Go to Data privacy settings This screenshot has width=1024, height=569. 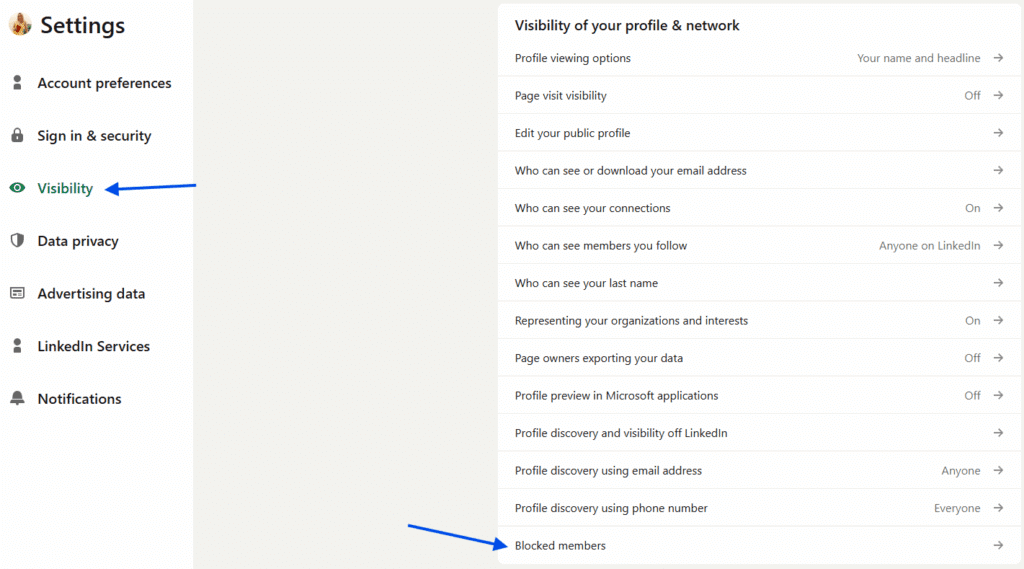(78, 241)
